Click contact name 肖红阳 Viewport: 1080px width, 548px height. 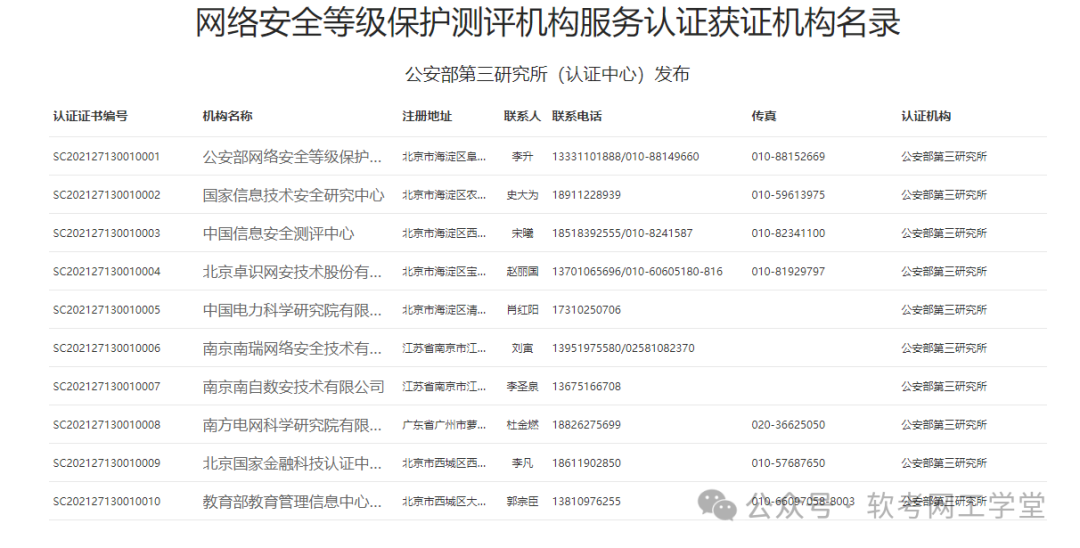[x=522, y=310]
